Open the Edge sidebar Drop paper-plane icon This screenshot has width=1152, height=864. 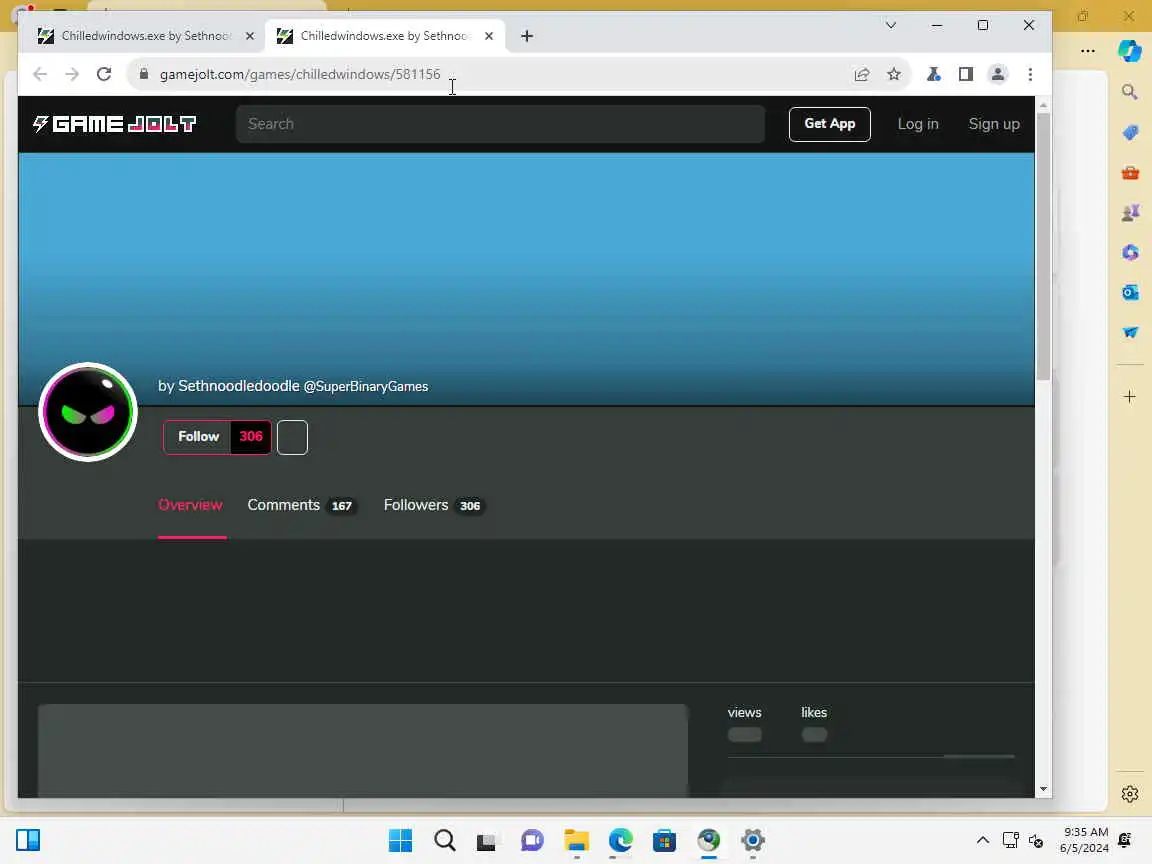point(1130,333)
